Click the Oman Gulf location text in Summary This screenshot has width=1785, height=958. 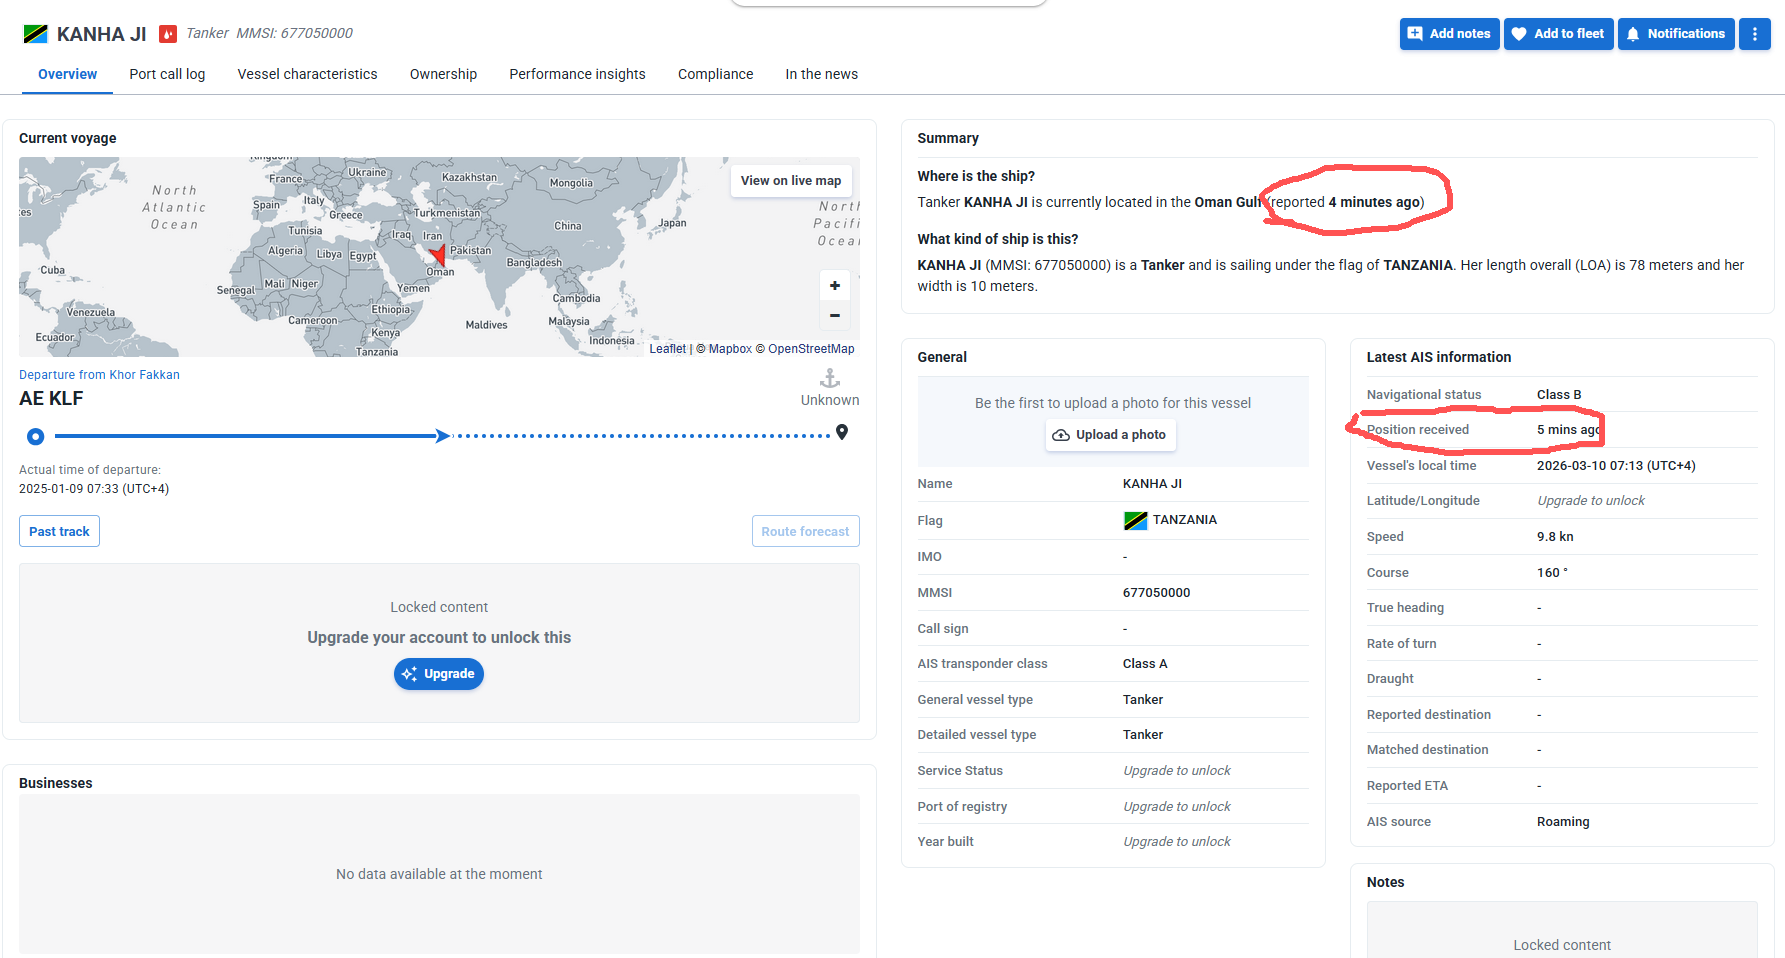pos(1228,202)
